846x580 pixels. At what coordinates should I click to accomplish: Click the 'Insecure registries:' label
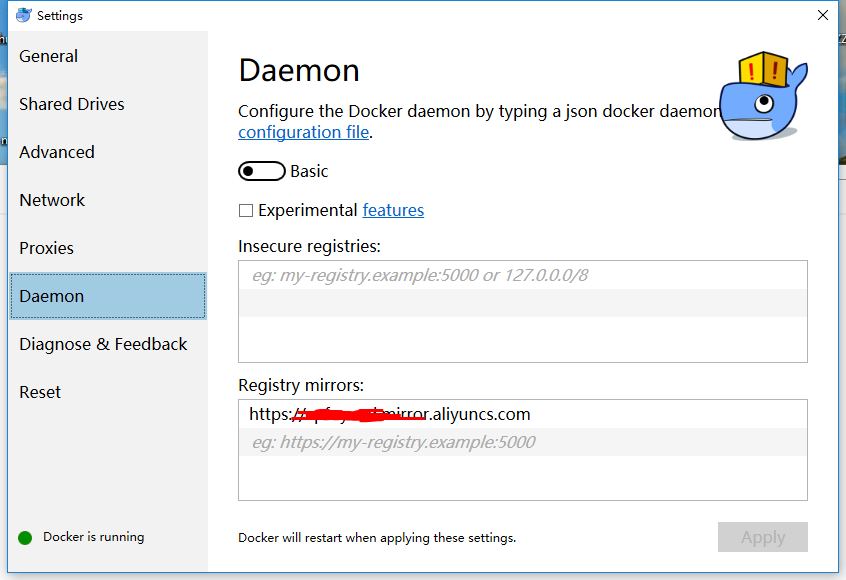coord(309,246)
